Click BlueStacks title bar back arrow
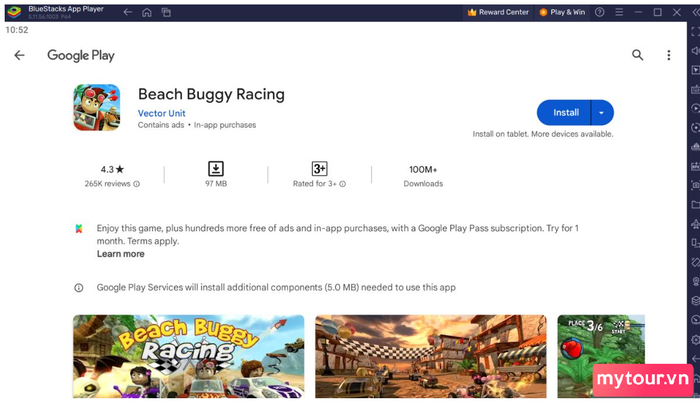Screen dimensions: 700x405 click(128, 12)
